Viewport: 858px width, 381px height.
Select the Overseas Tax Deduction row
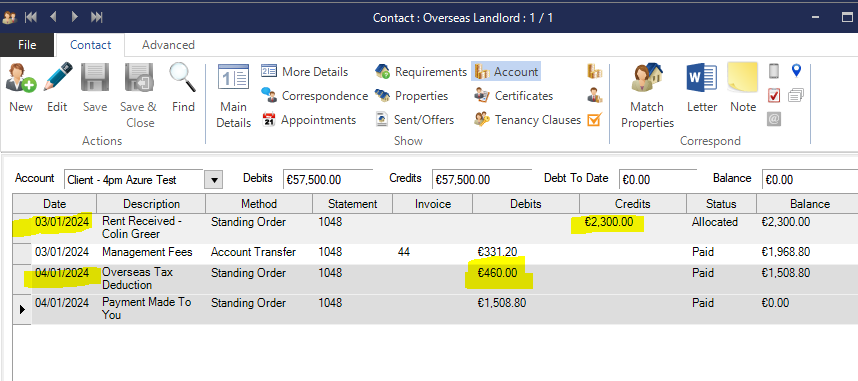(436, 279)
